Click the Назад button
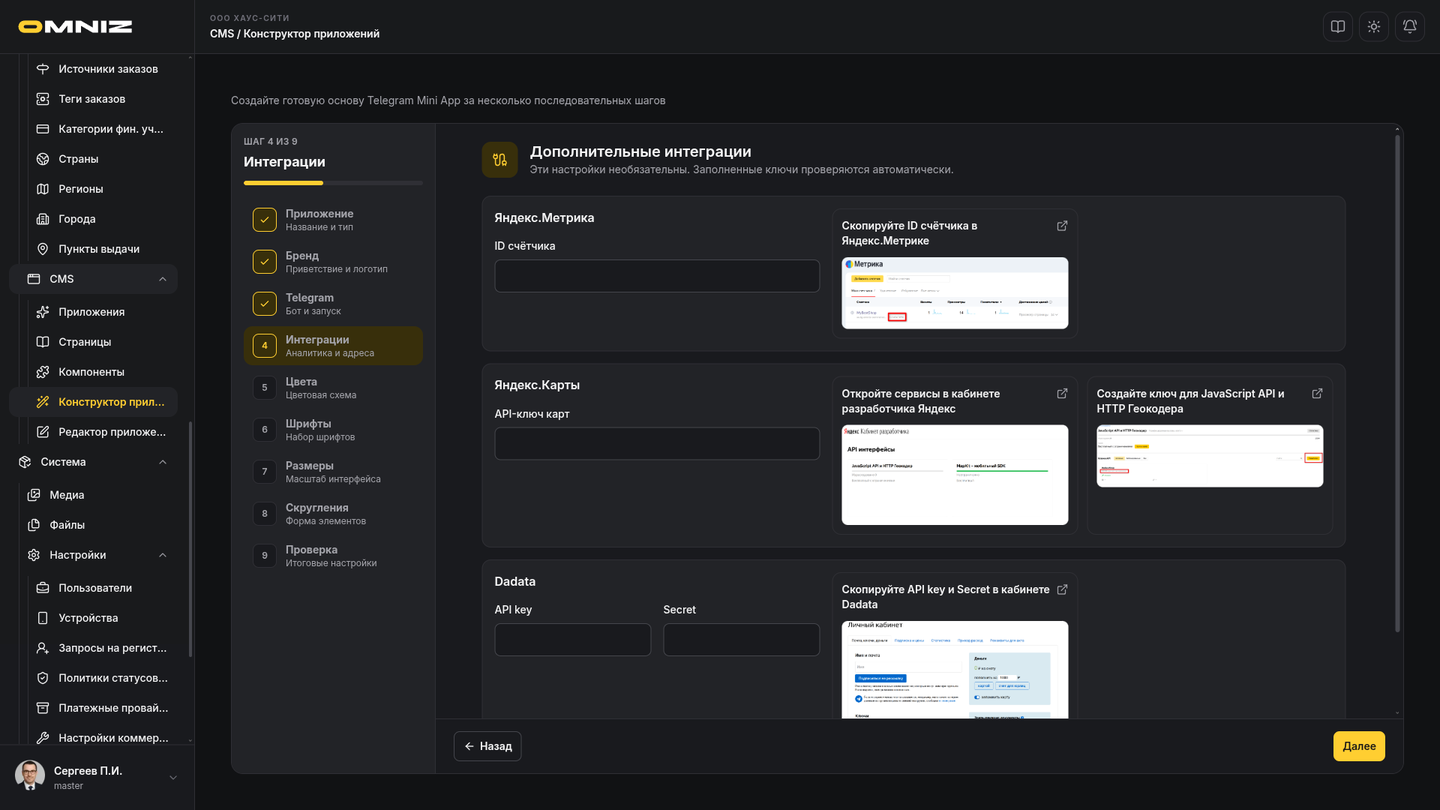 click(488, 746)
